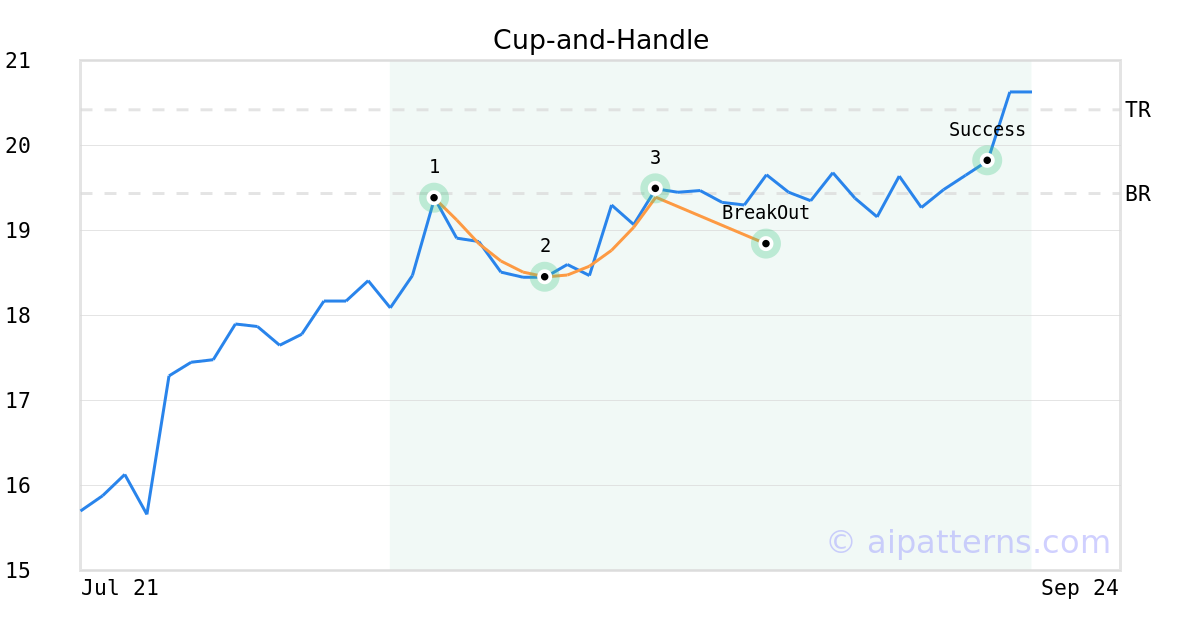Click the 21 y-axis price label

[18, 61]
